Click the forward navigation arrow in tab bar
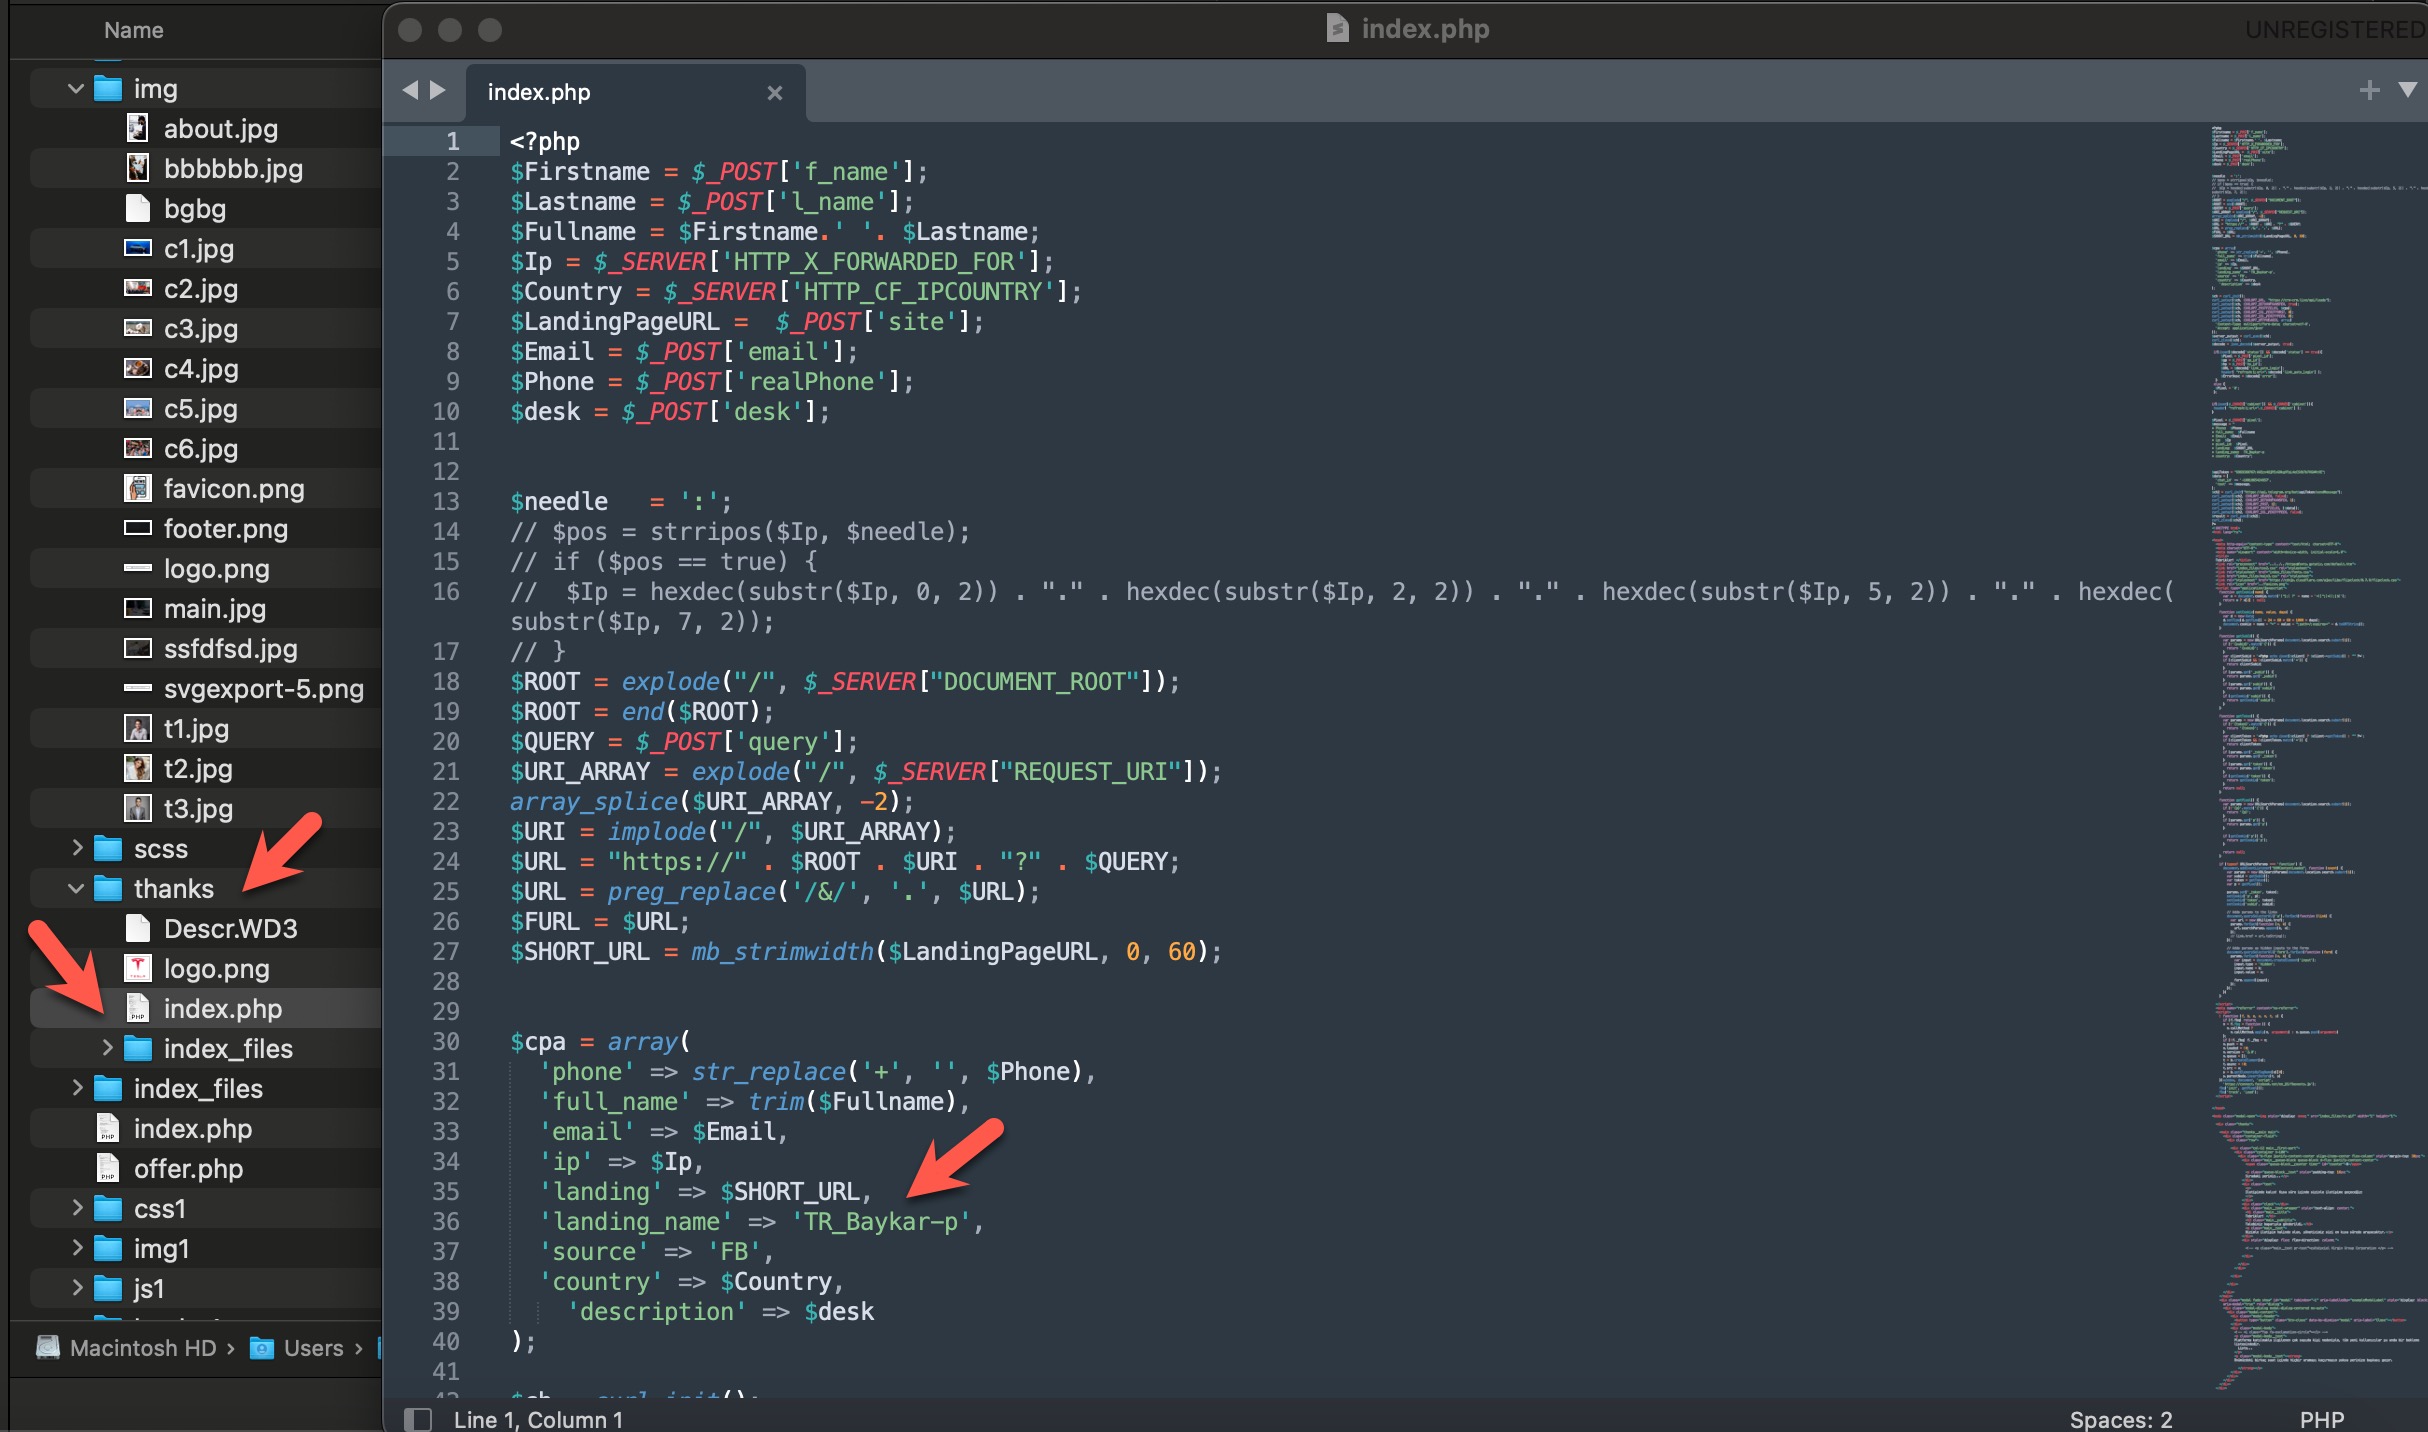 click(438, 91)
